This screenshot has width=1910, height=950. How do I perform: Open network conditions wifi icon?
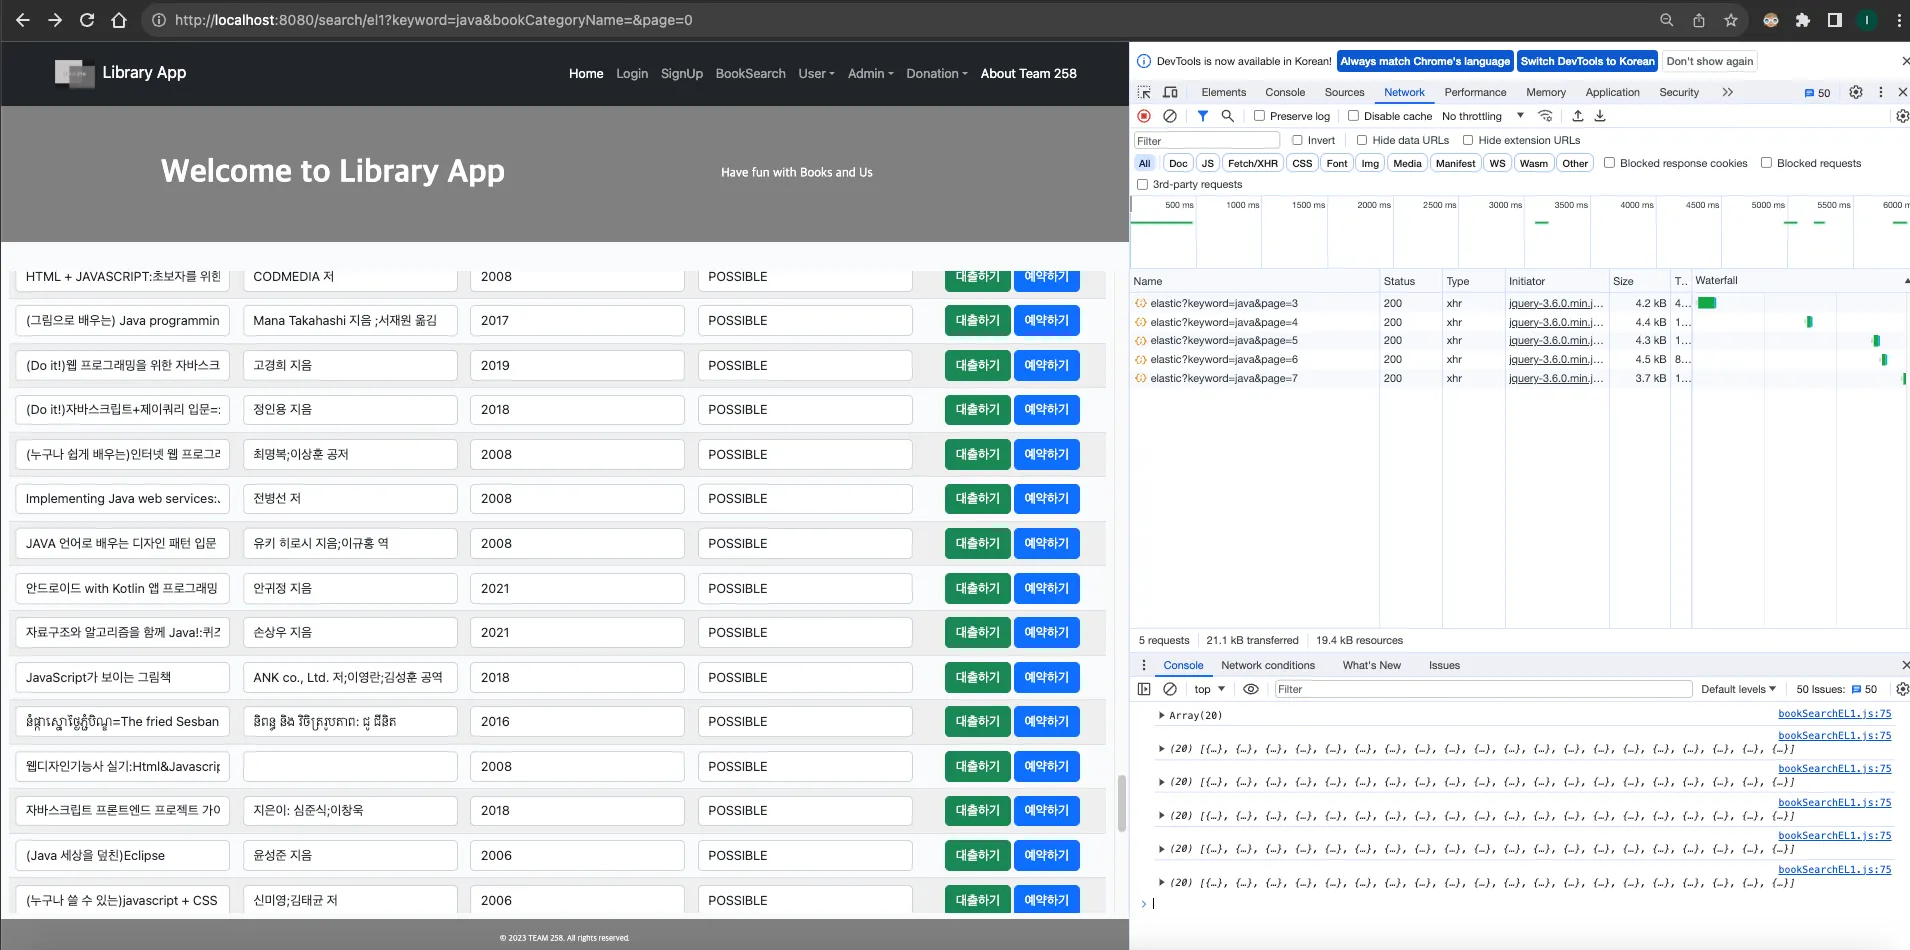(1546, 116)
